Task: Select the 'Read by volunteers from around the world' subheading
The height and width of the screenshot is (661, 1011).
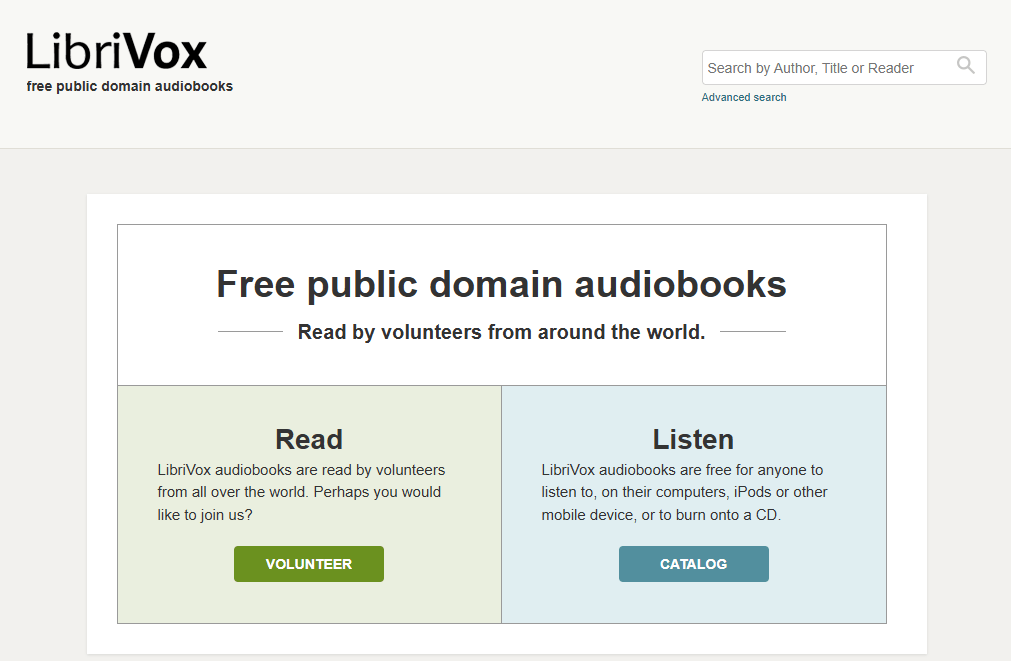Action: click(x=501, y=332)
